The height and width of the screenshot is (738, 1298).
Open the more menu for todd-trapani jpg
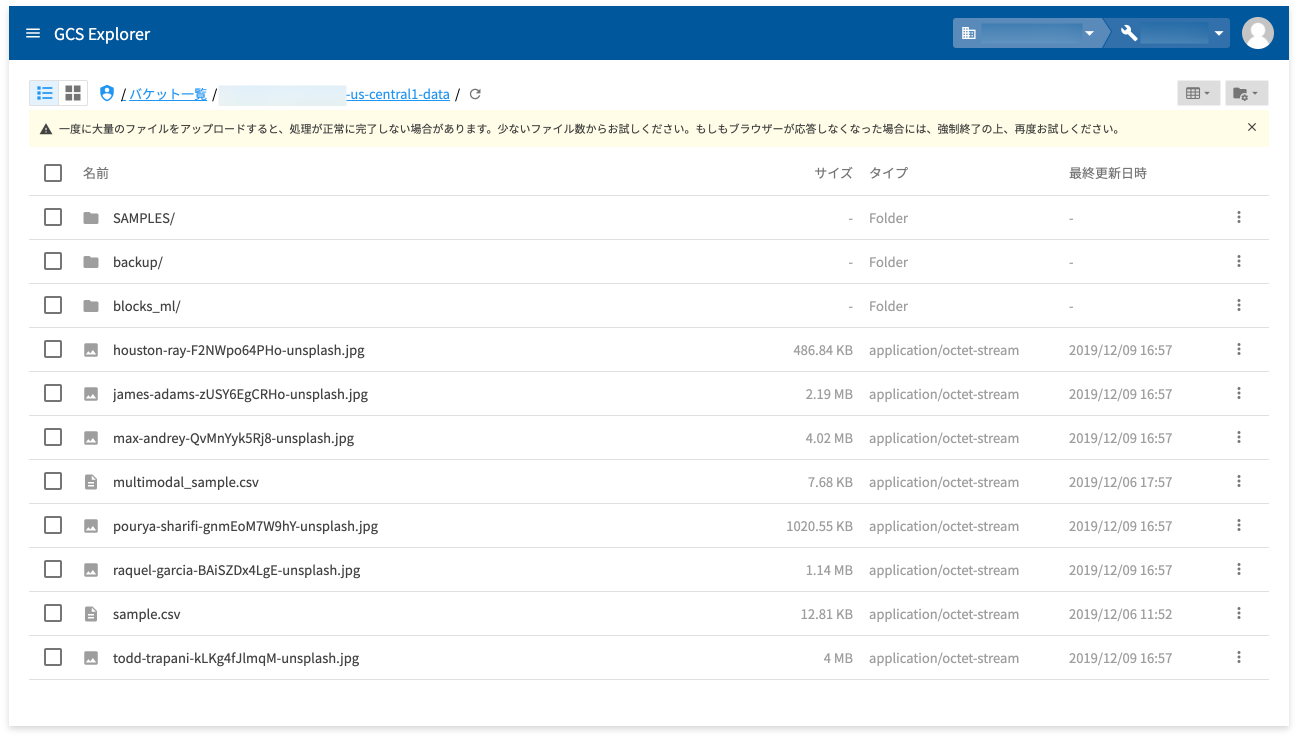coord(1239,657)
